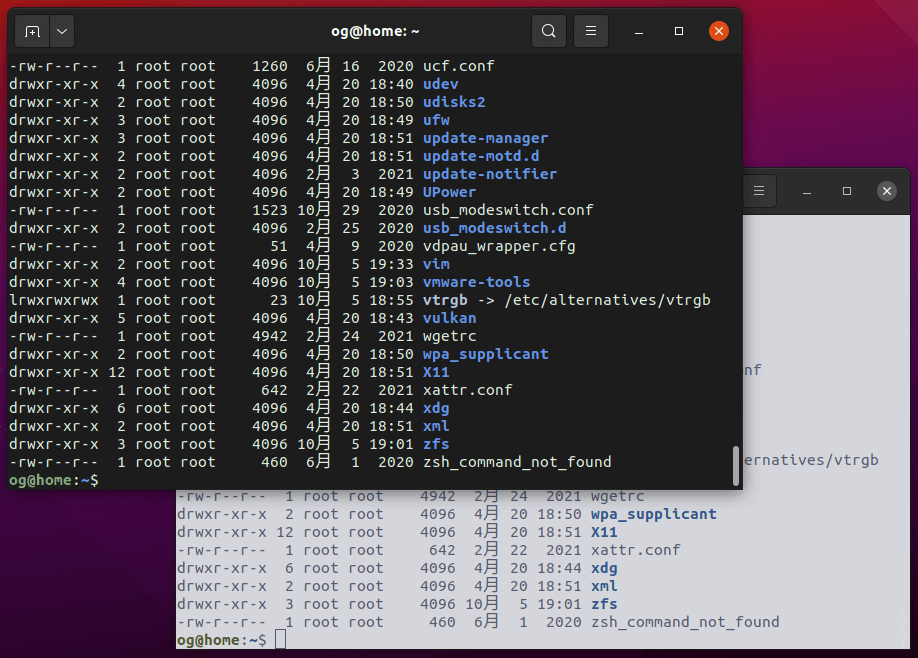This screenshot has height=658, width=918.
Task: Close the front terminal with orange button
Action: 718,31
